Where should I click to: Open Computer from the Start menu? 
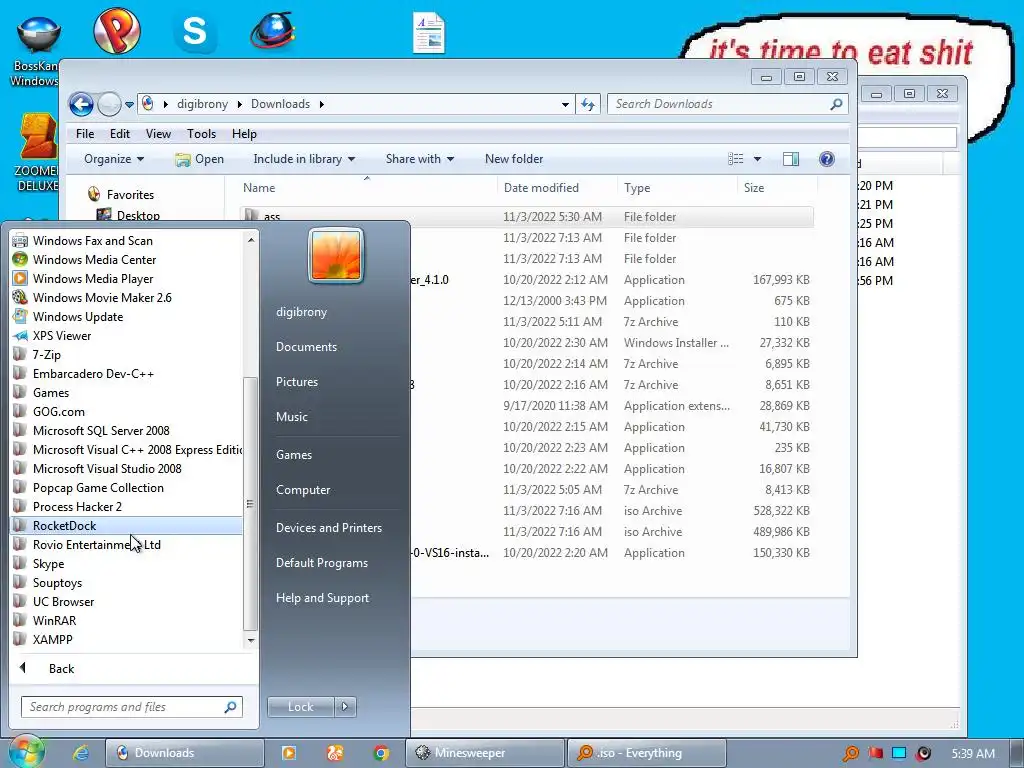coord(303,490)
